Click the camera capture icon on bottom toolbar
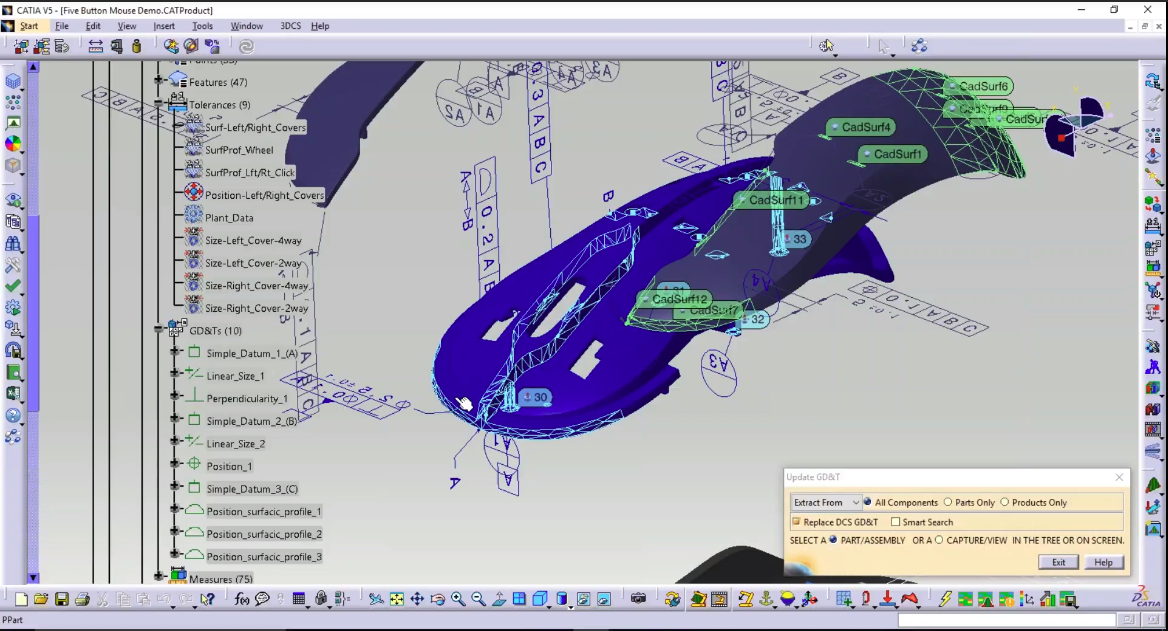The width and height of the screenshot is (1168, 631). [x=638, y=598]
